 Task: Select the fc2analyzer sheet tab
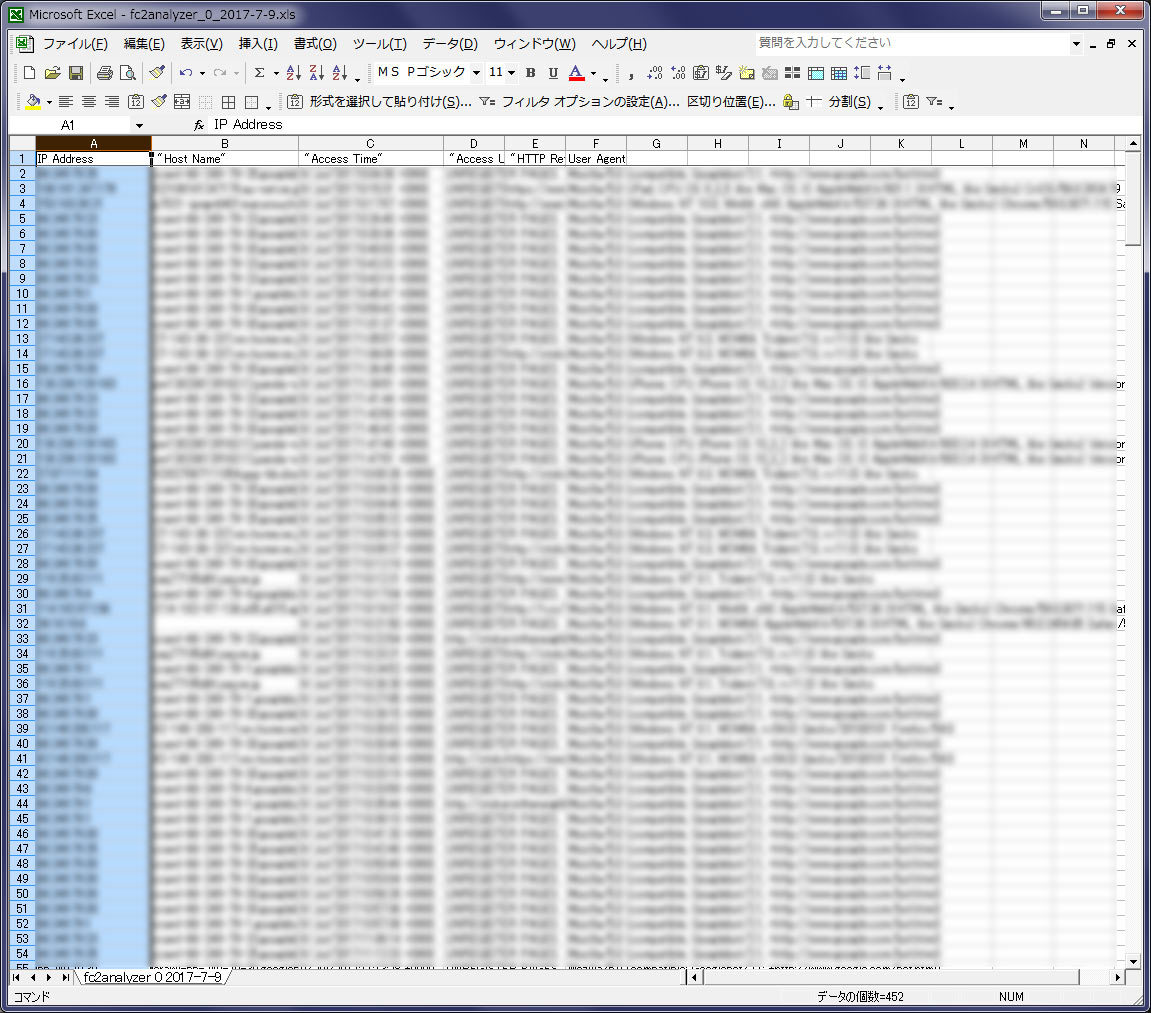pos(153,977)
